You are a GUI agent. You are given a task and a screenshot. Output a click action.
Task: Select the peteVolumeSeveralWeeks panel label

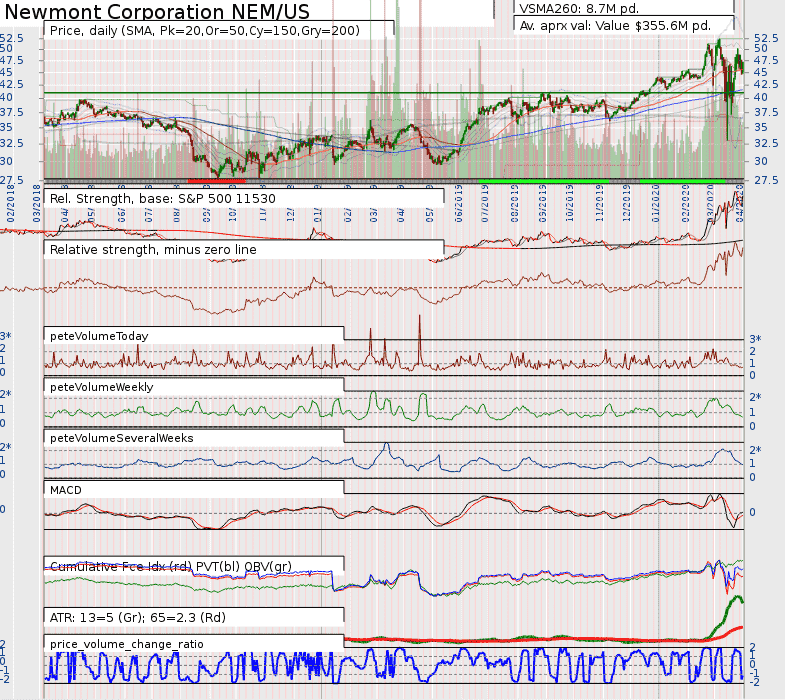coord(122,438)
